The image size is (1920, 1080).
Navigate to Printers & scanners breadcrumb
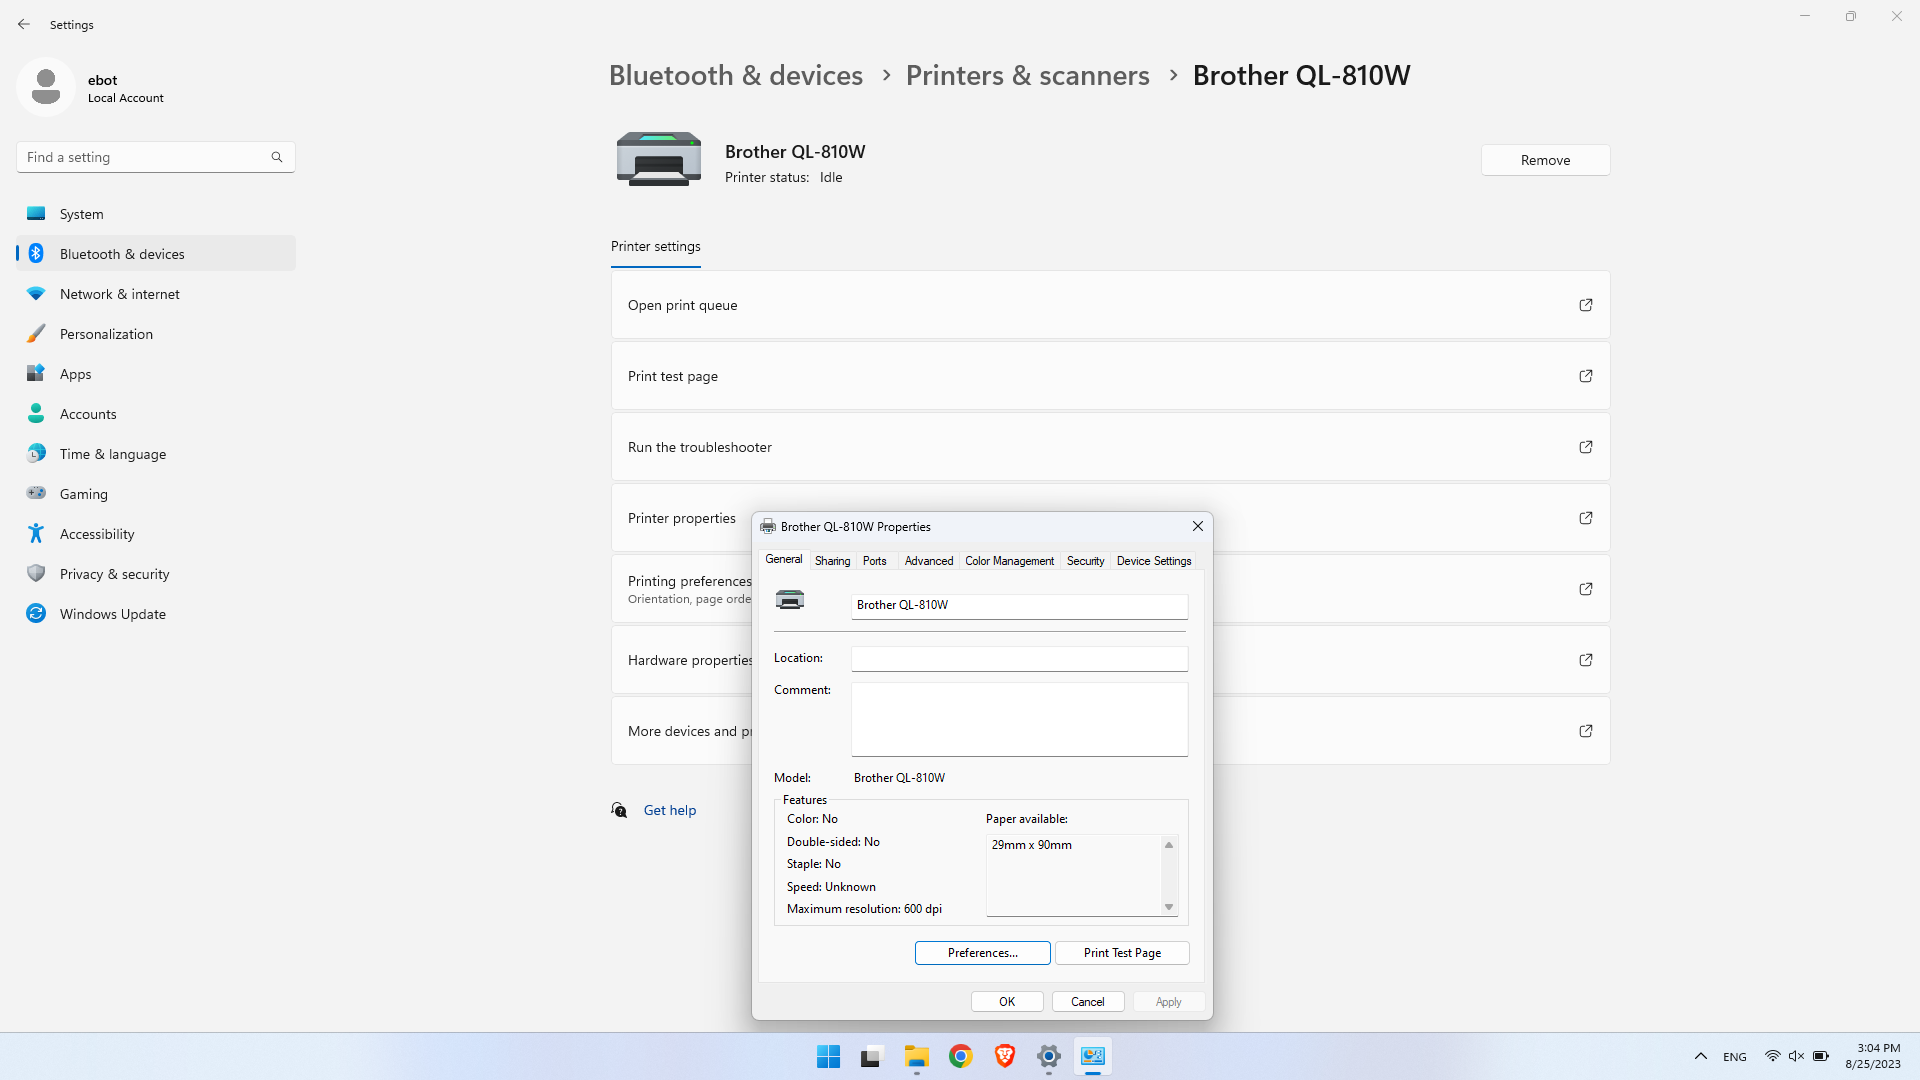tap(1028, 75)
